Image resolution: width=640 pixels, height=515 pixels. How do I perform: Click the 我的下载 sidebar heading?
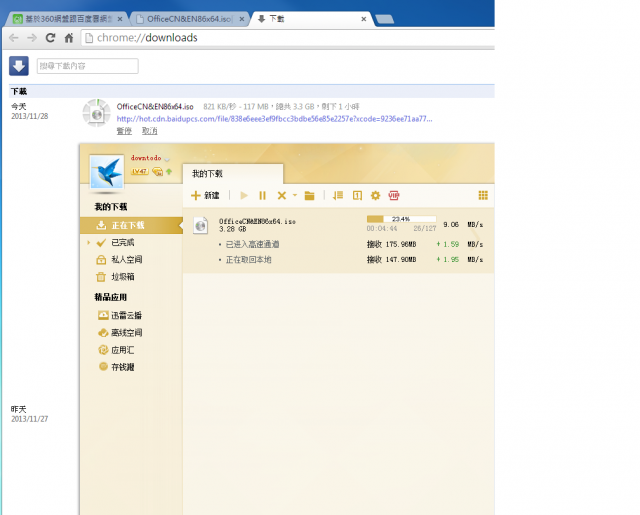click(x=111, y=207)
